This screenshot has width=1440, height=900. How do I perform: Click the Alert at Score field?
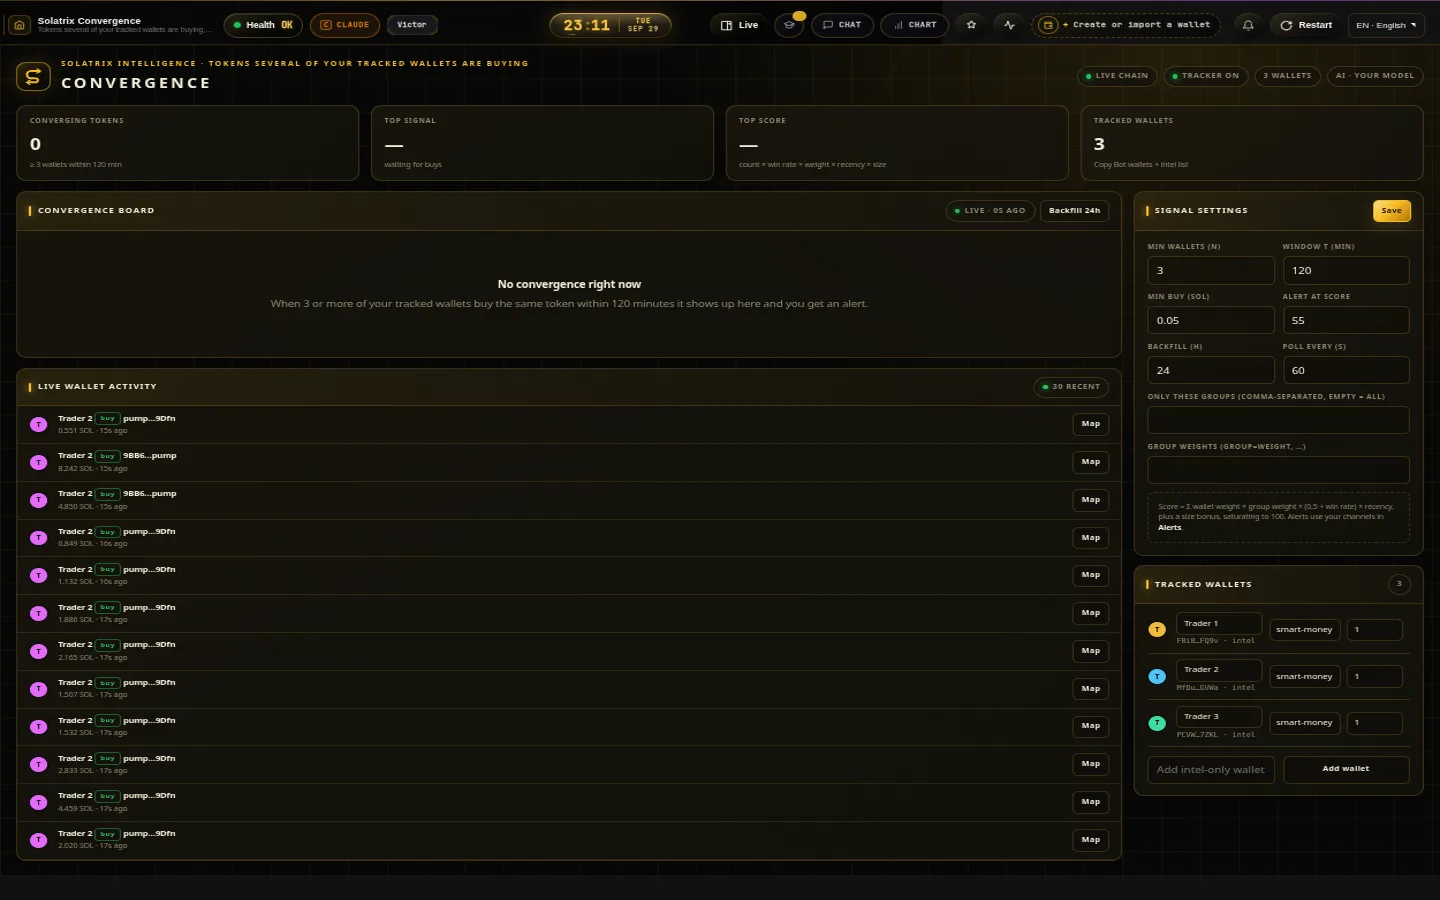point(1346,320)
